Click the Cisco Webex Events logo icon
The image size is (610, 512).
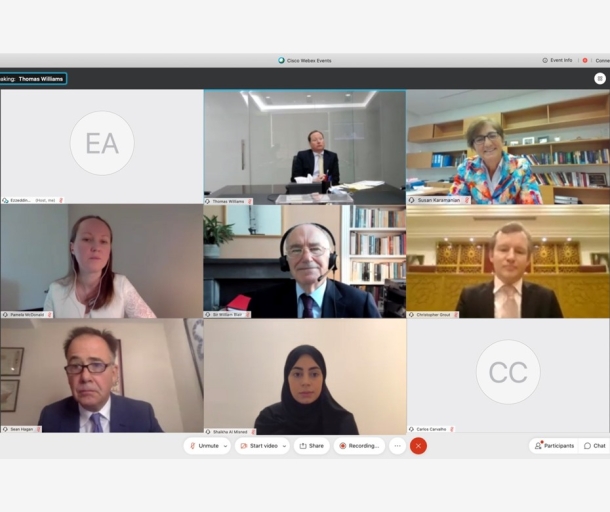(281, 60)
